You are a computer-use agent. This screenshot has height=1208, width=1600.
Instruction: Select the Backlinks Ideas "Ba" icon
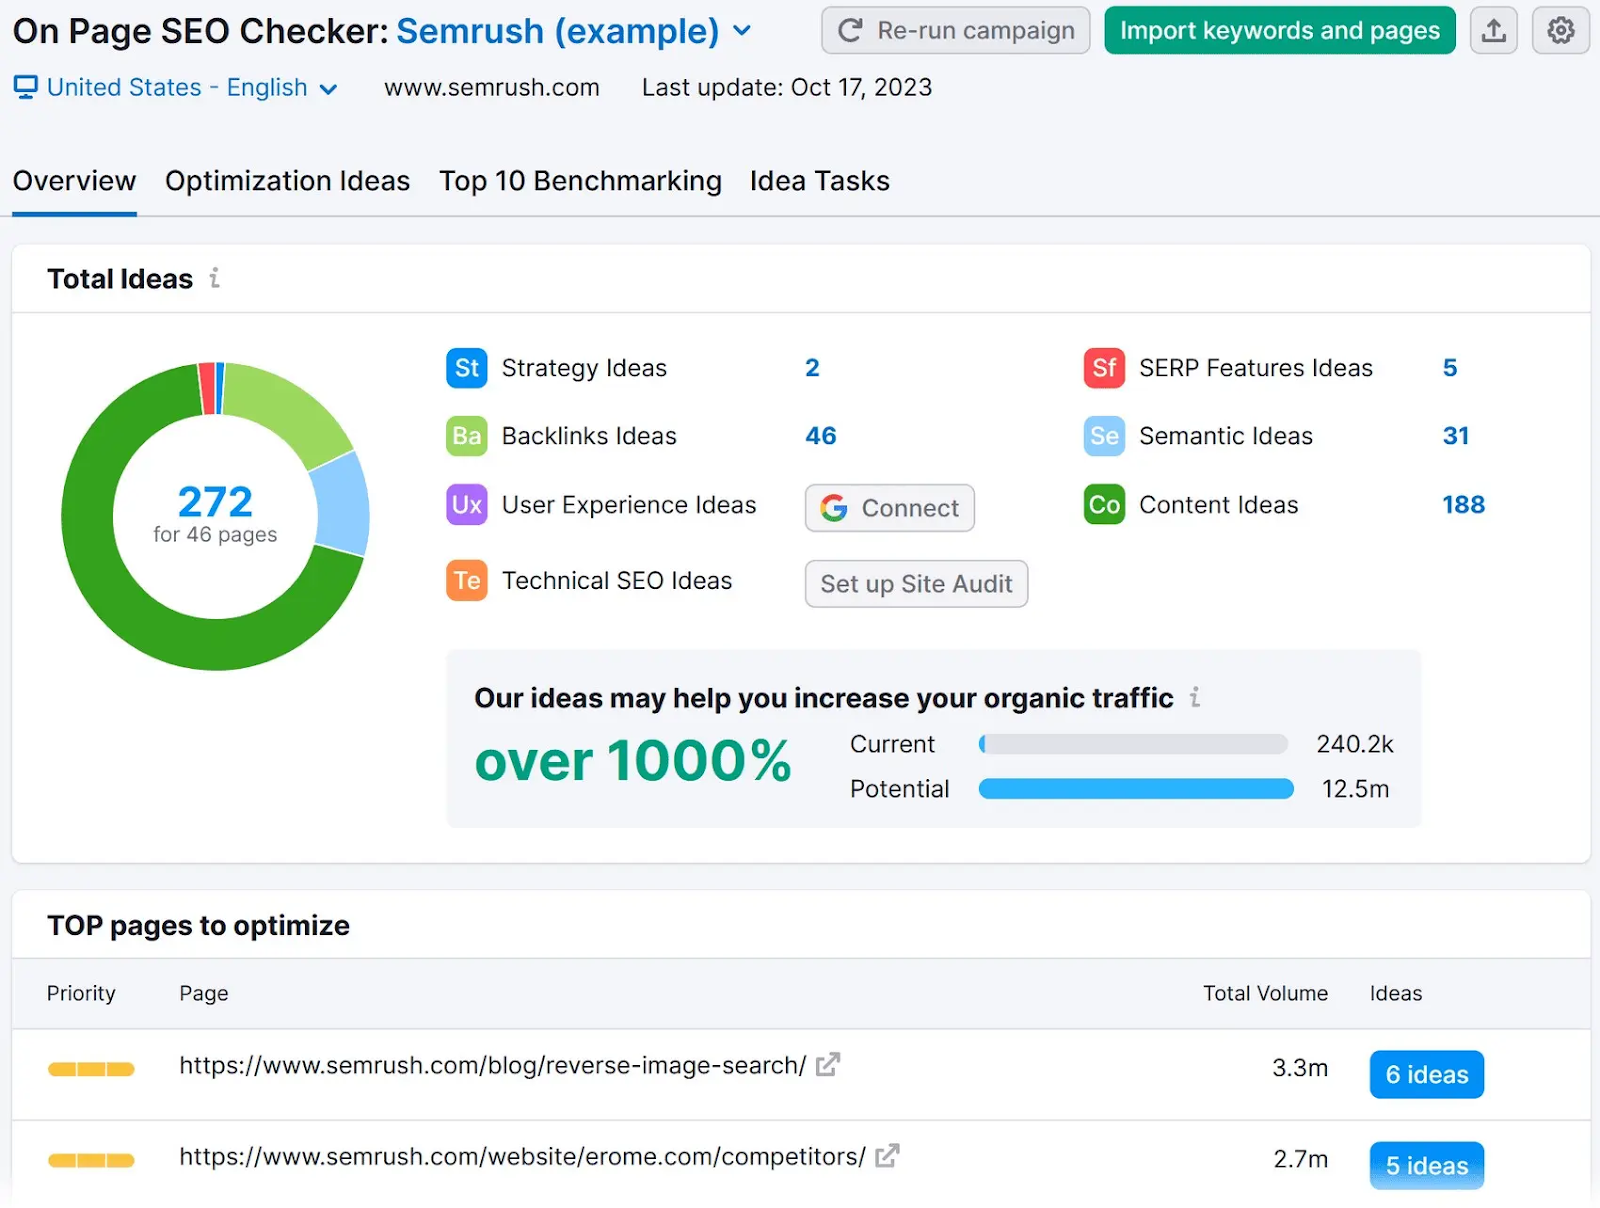pyautogui.click(x=465, y=436)
